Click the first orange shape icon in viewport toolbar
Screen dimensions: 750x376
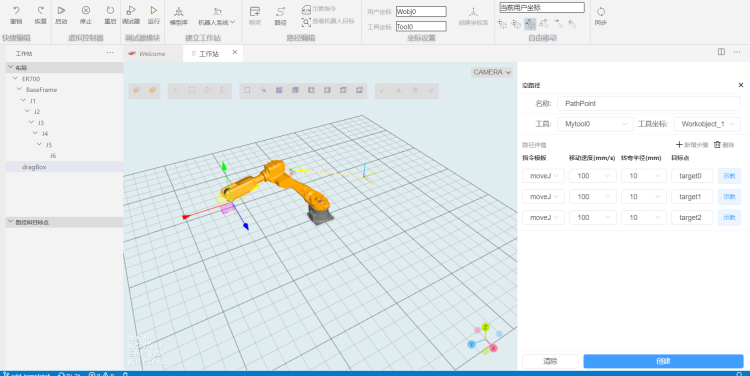(x=136, y=90)
